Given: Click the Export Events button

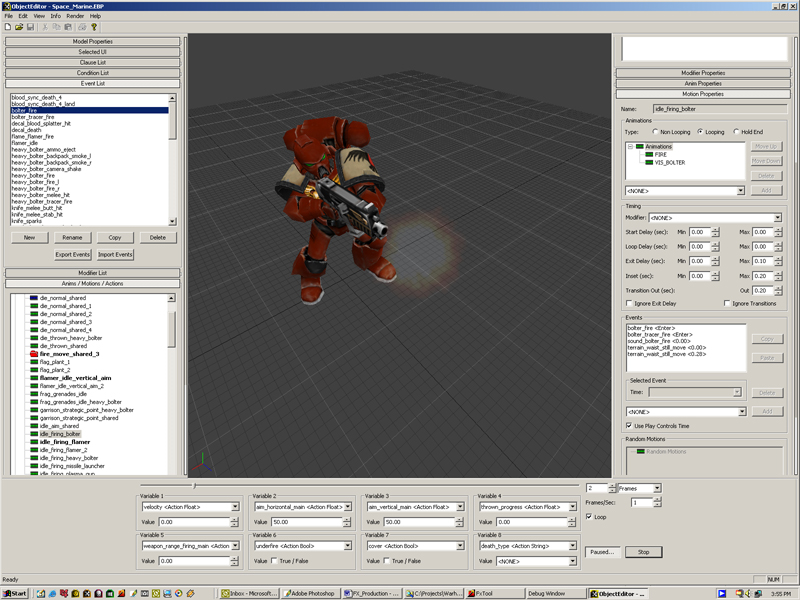Looking at the screenshot, I should (x=72, y=255).
